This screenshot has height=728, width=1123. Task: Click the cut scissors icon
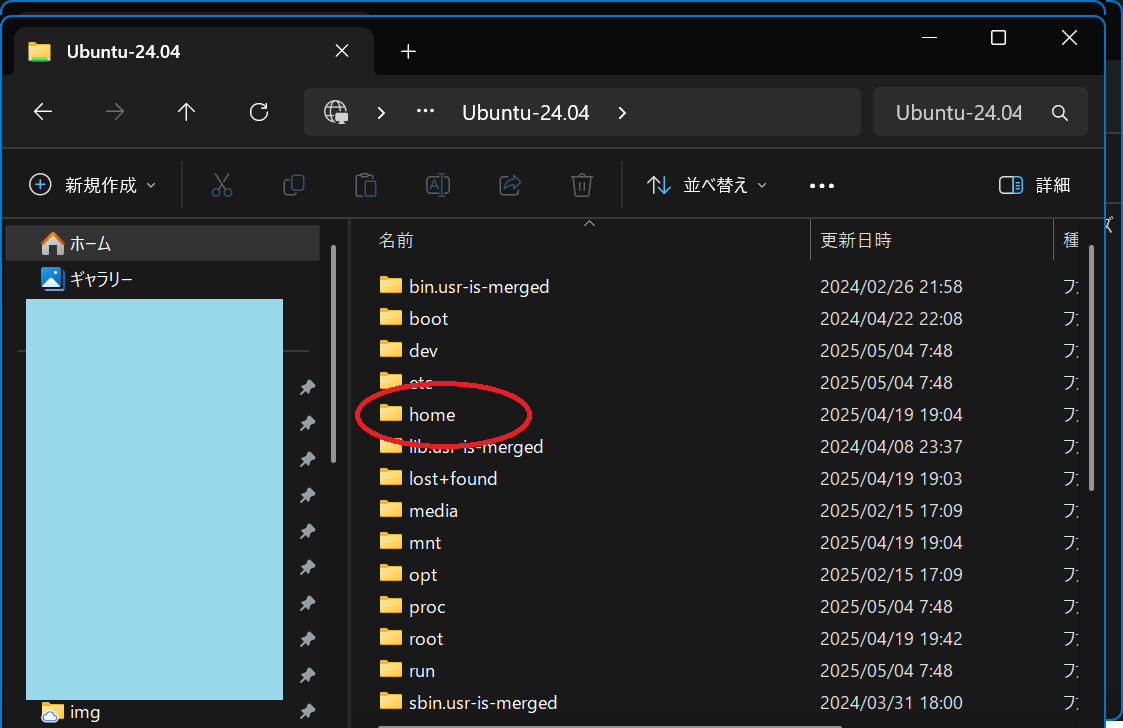222,185
